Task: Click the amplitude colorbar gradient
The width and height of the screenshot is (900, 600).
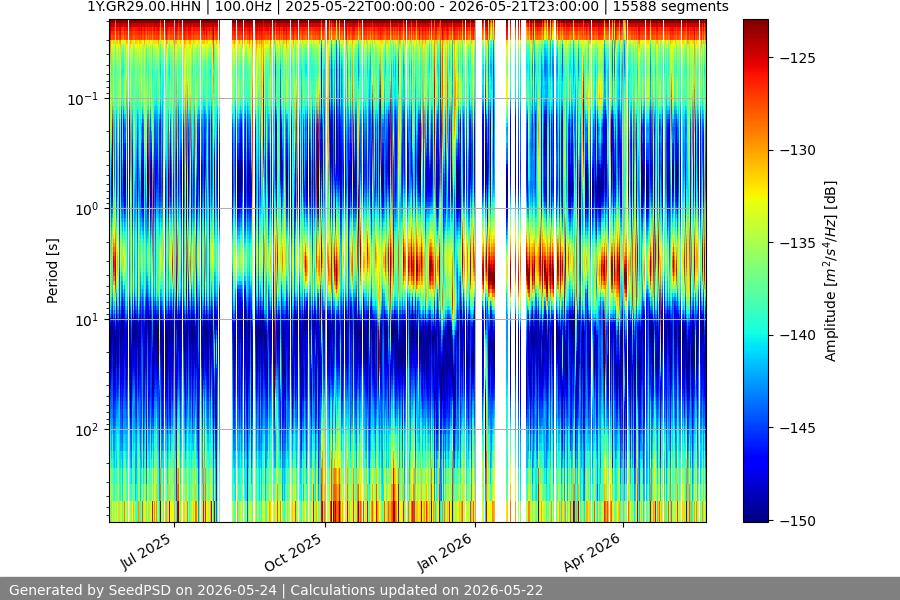Action: [x=755, y=271]
